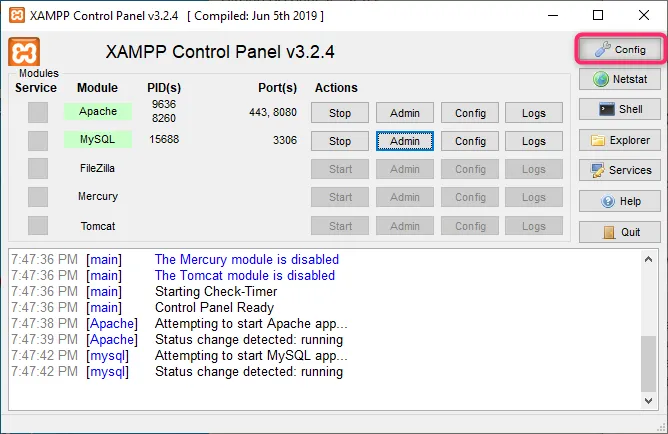The width and height of the screenshot is (668, 434).
Task: Open the top-right wrench Config button
Action: point(620,49)
